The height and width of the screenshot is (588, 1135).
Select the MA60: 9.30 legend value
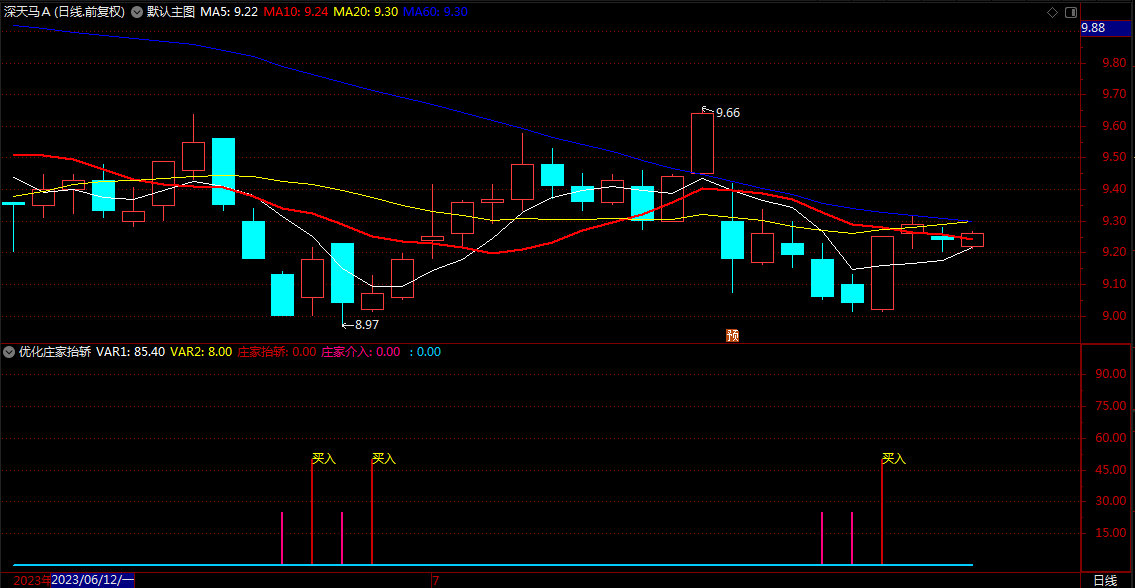(x=435, y=12)
